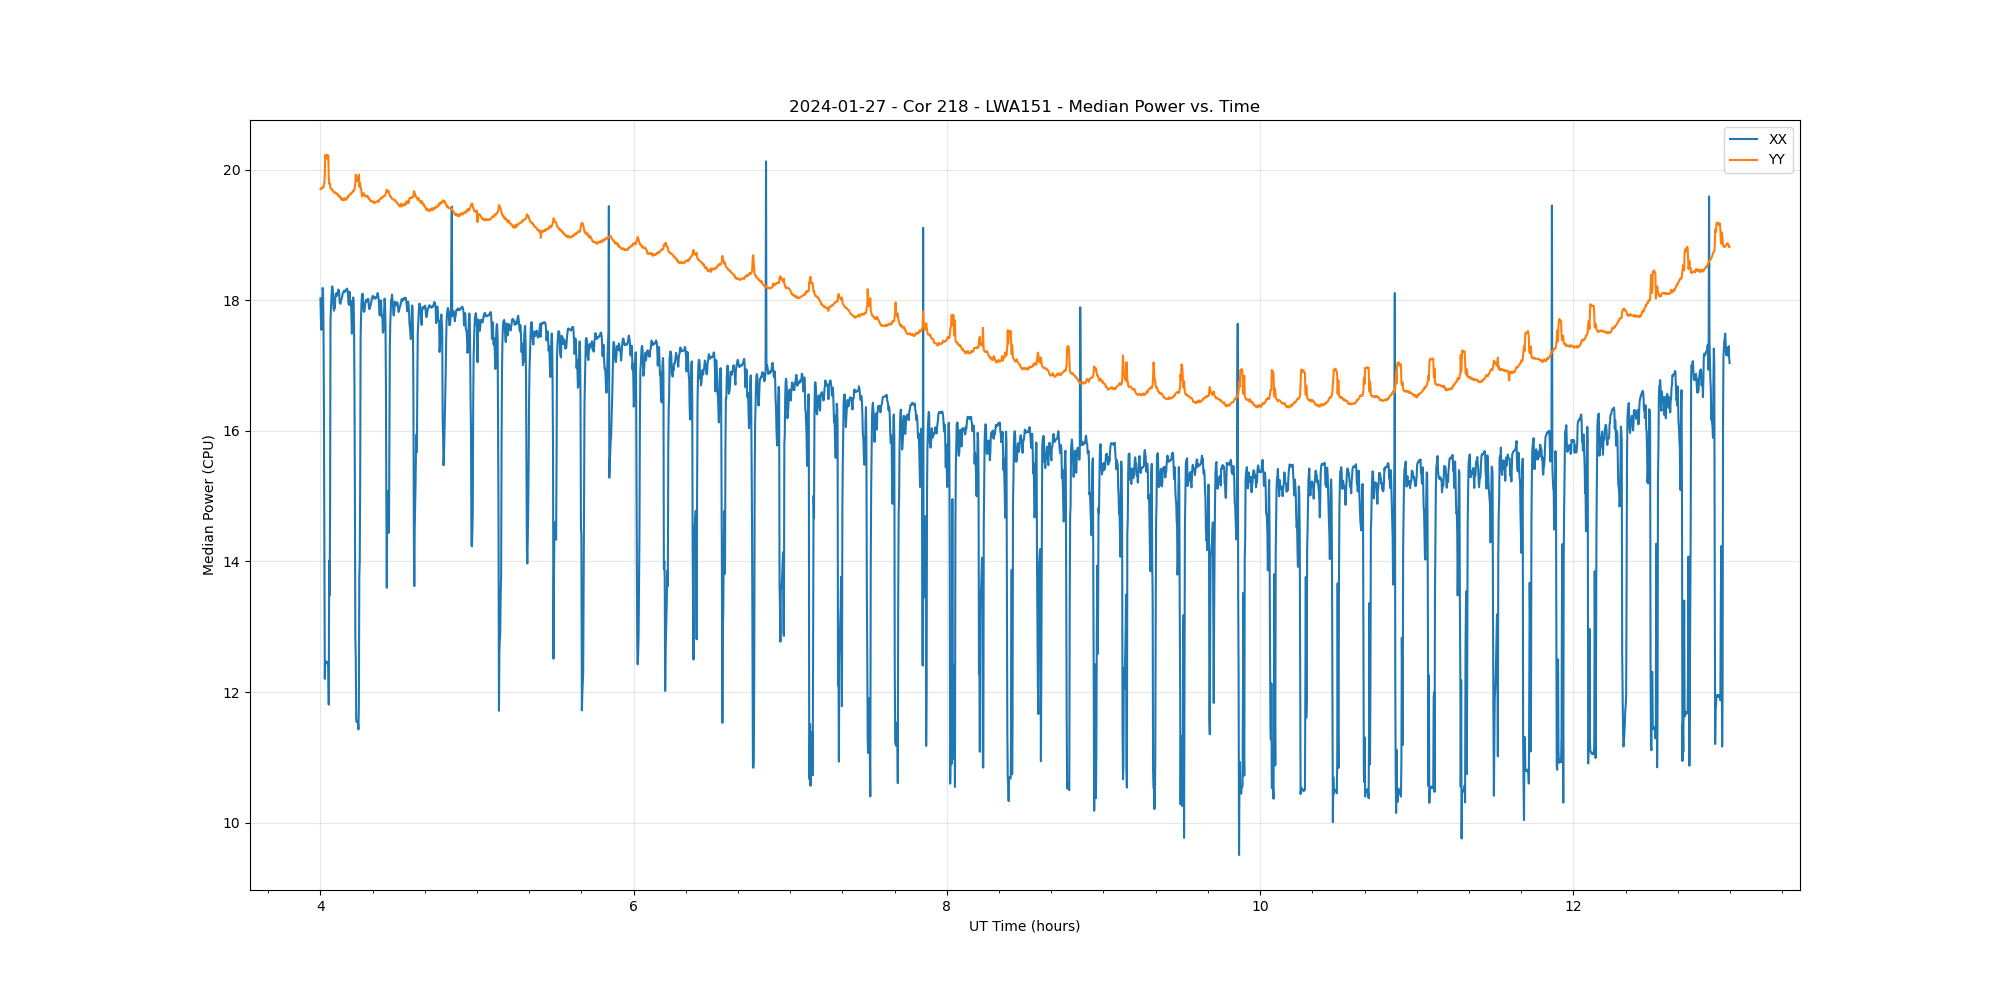2000x1000 pixels.
Task: Click the "Median Power (CPU)" y-axis label
Action: [x=209, y=505]
